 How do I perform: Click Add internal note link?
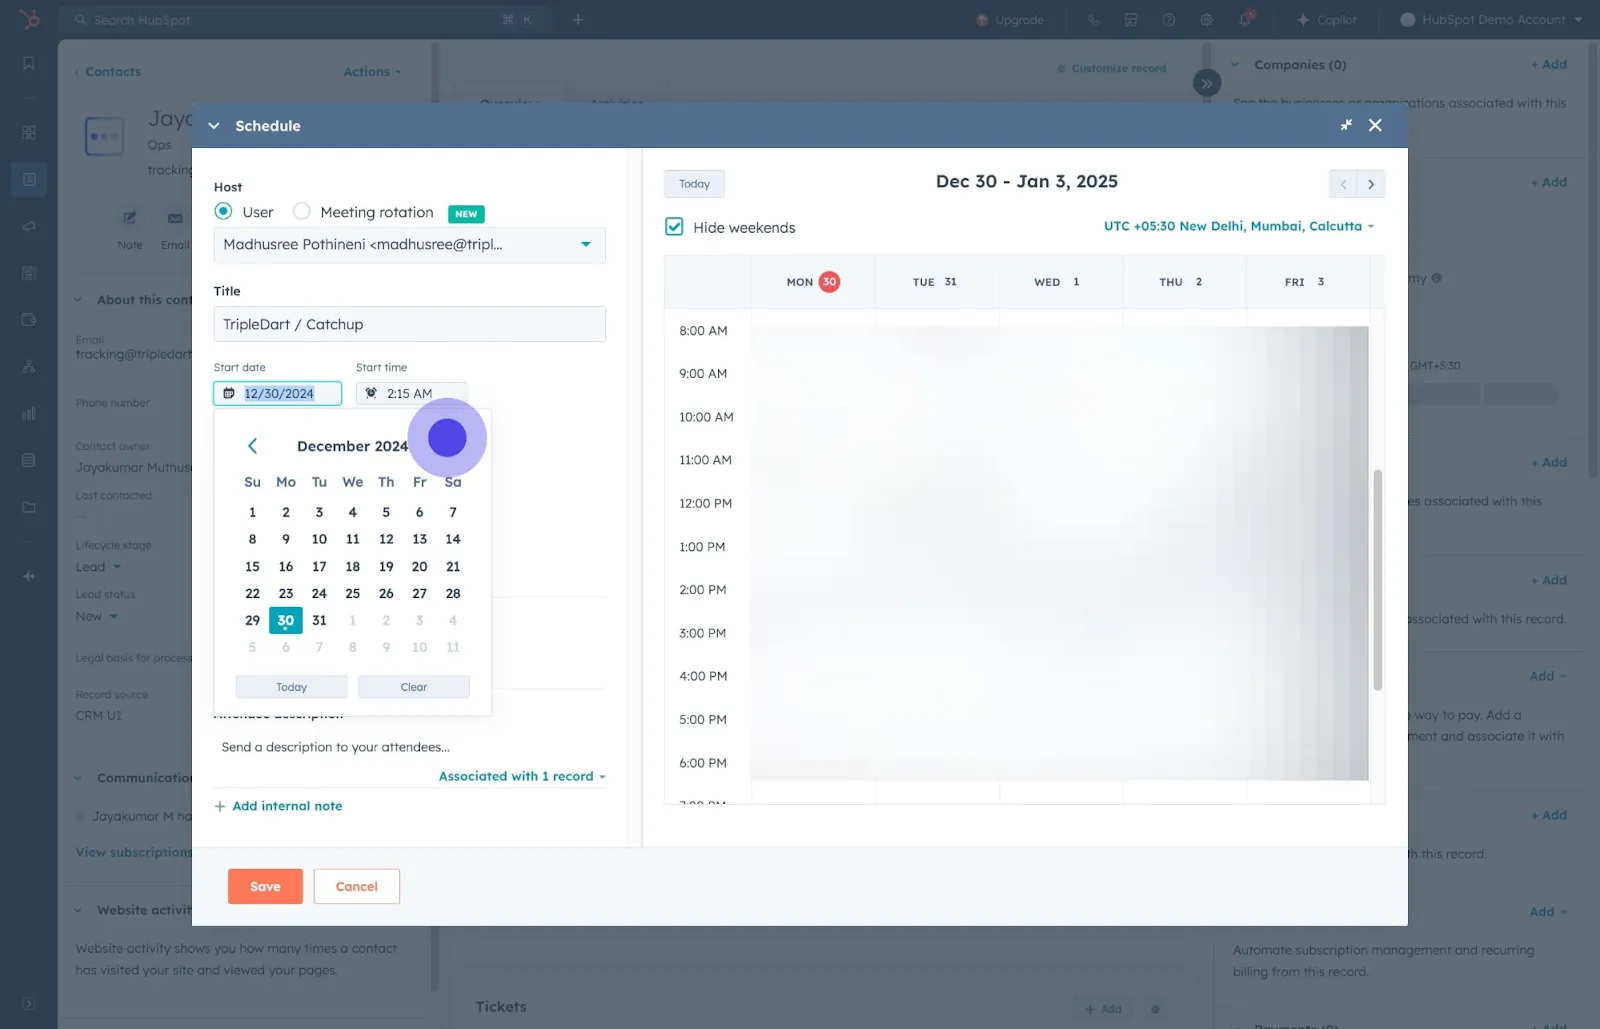pos(278,806)
